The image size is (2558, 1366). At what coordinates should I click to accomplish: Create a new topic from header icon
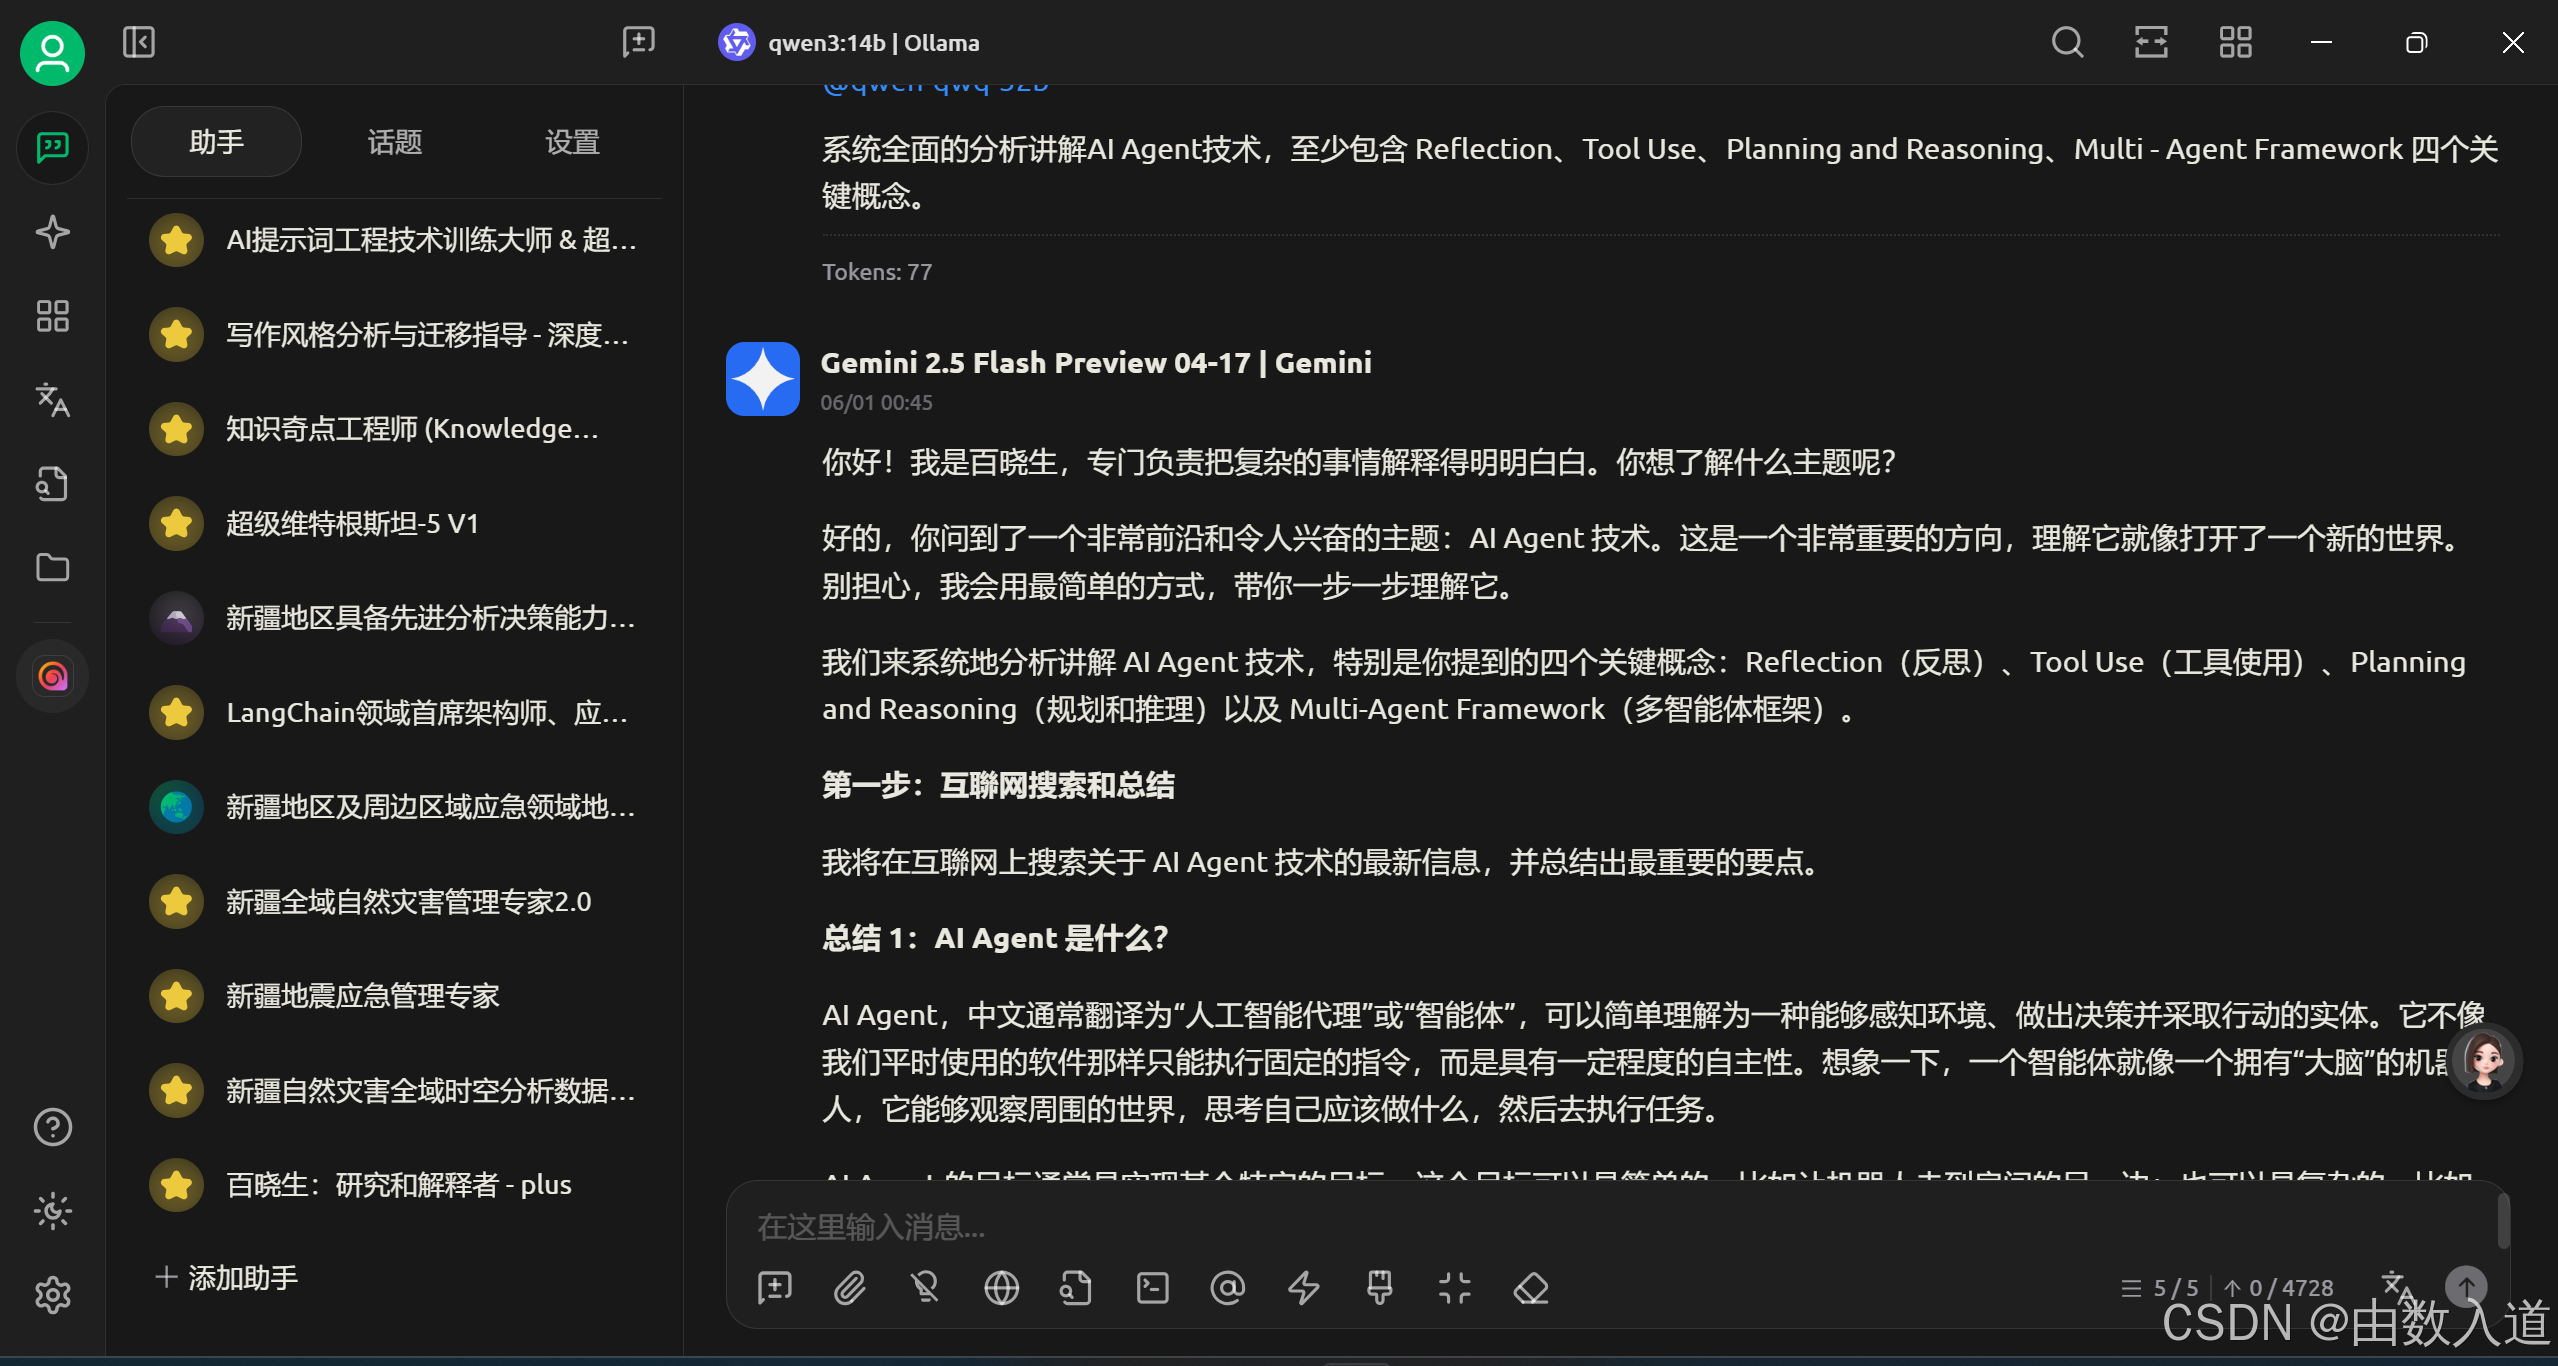click(638, 42)
